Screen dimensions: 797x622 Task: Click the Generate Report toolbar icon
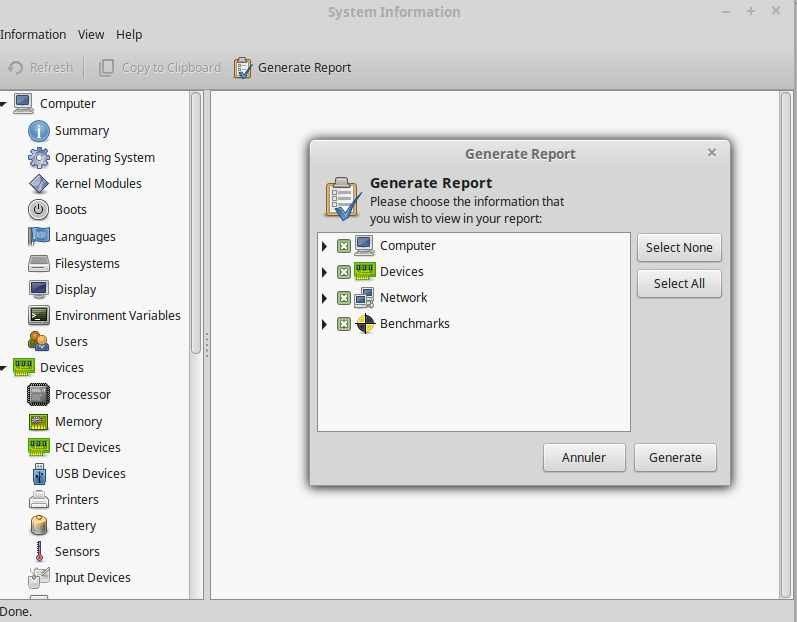243,68
